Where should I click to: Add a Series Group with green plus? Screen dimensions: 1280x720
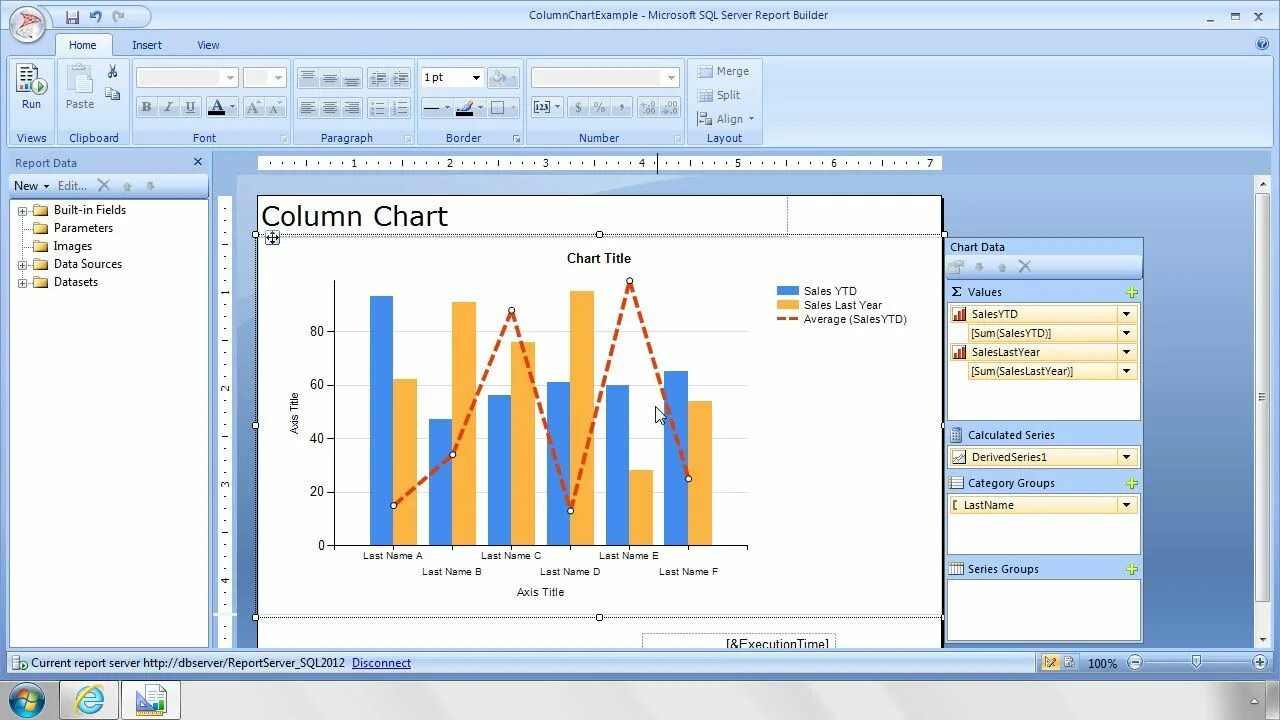tap(1132, 569)
